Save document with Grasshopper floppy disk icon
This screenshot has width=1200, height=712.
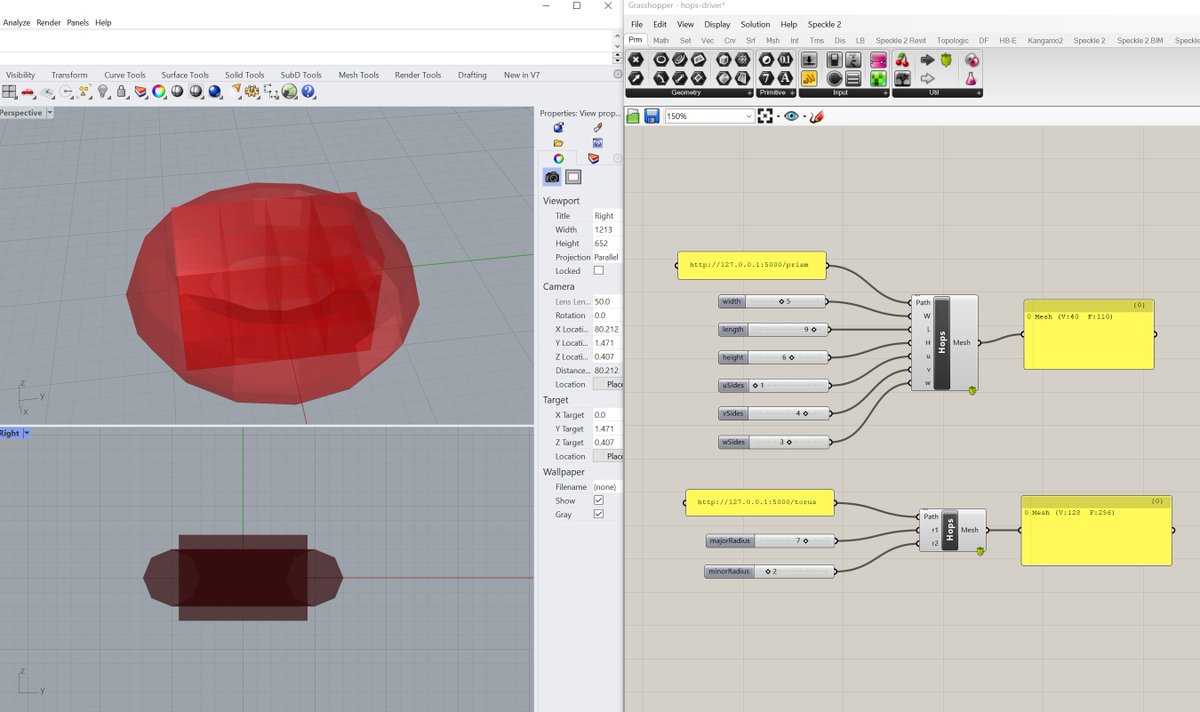coord(652,116)
